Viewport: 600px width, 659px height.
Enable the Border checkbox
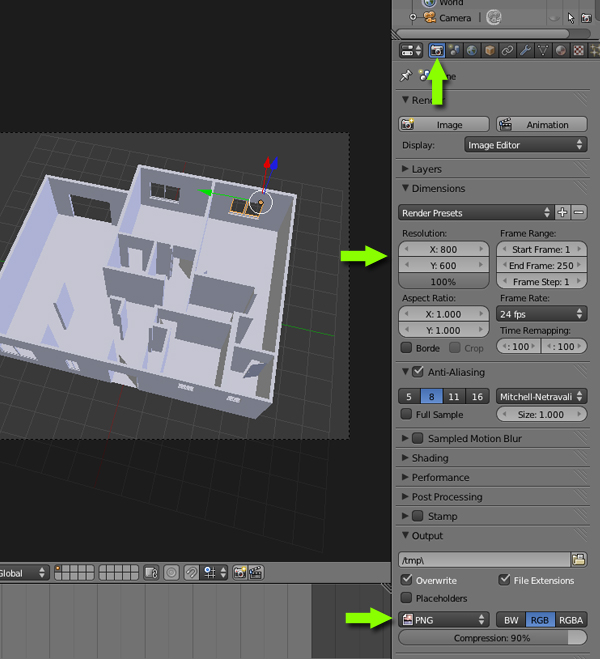coord(406,348)
